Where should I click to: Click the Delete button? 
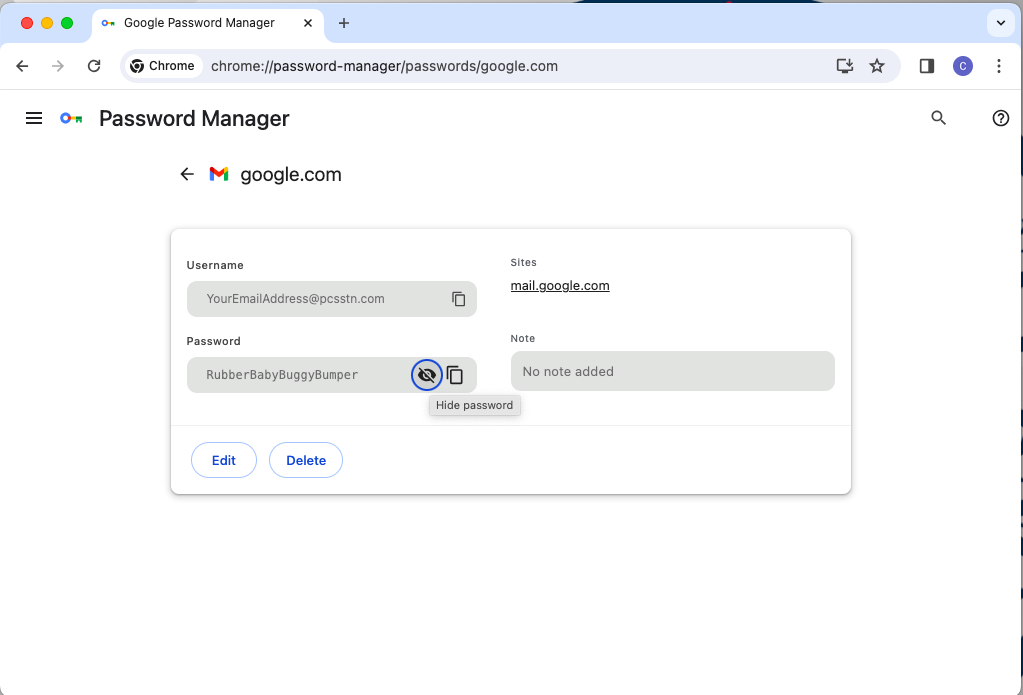tap(306, 460)
